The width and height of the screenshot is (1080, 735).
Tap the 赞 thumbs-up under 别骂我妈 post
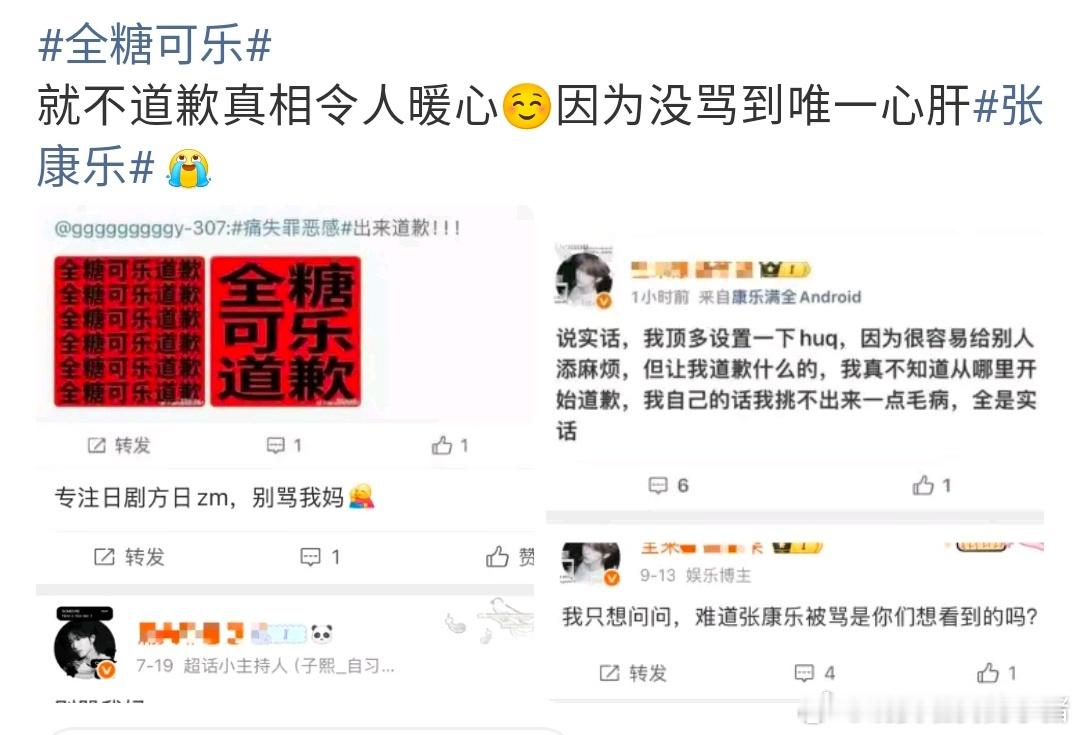[509, 557]
